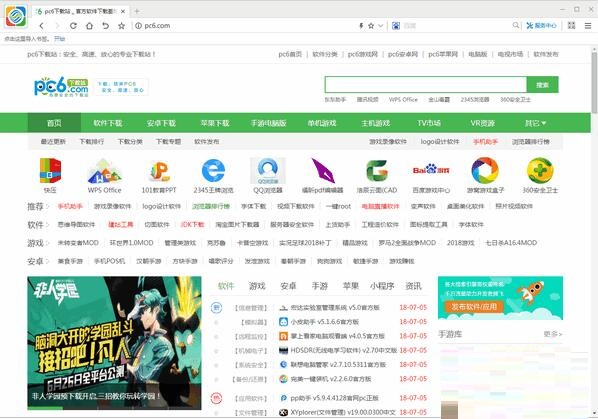Click the lightning speed-mode icon

[361, 26]
